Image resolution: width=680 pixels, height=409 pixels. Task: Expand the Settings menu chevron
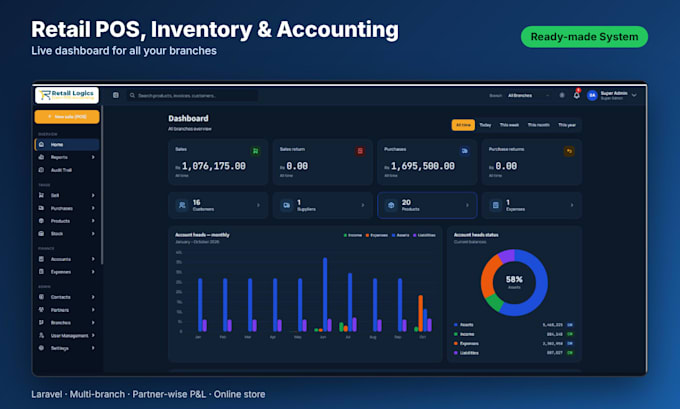93,348
